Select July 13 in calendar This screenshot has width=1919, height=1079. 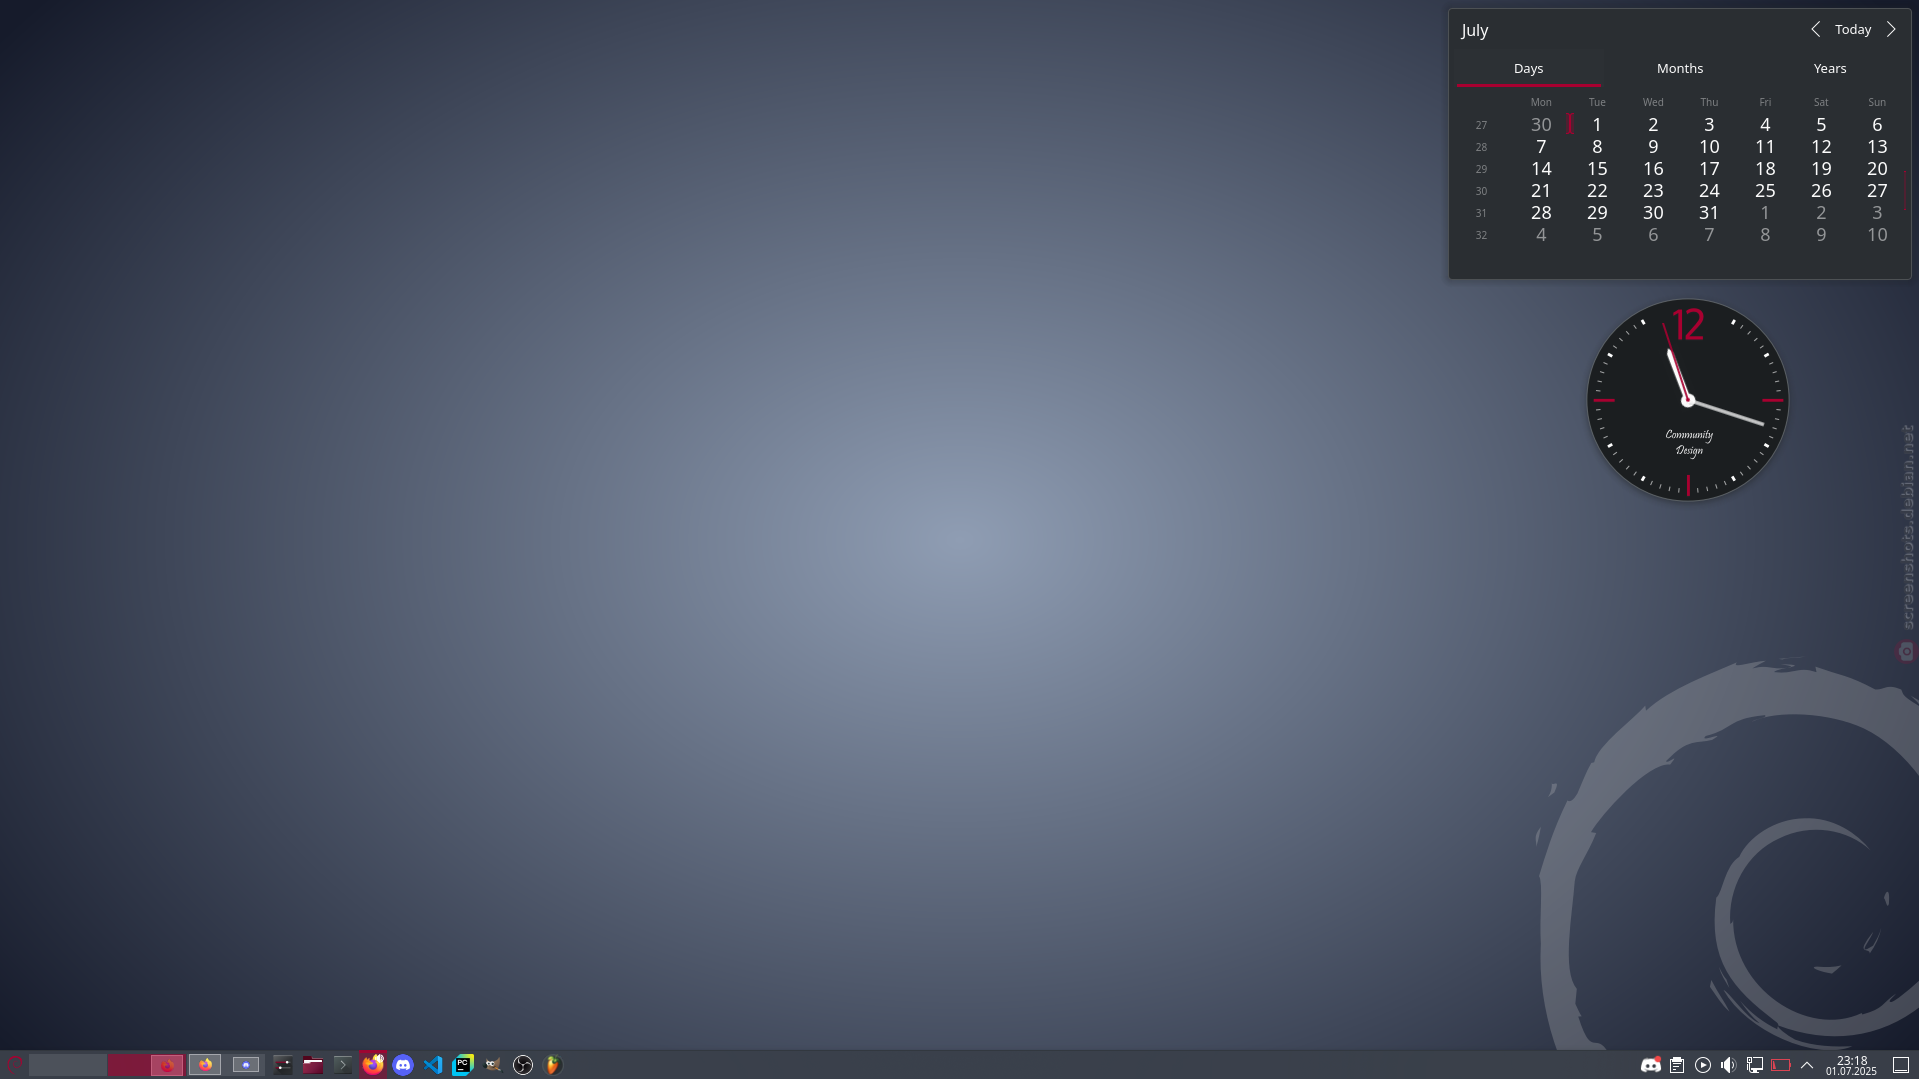click(1877, 147)
